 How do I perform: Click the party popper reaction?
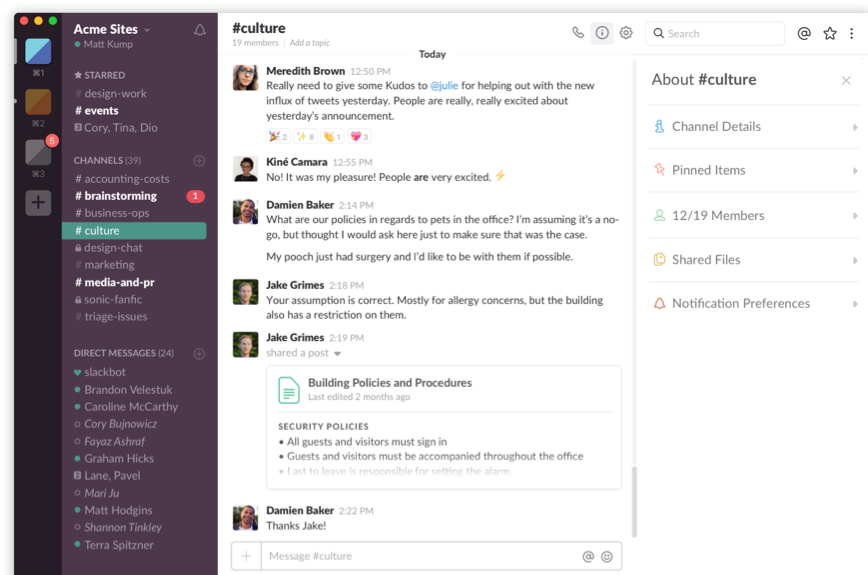pos(278,136)
